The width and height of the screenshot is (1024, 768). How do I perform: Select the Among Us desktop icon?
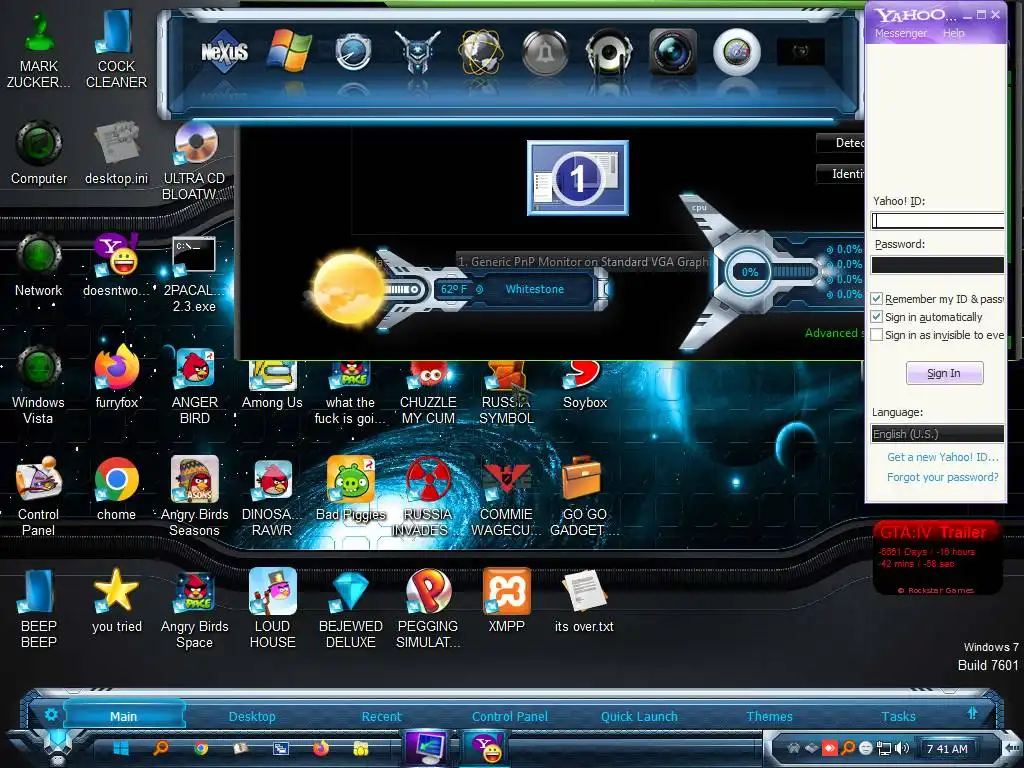coord(272,385)
